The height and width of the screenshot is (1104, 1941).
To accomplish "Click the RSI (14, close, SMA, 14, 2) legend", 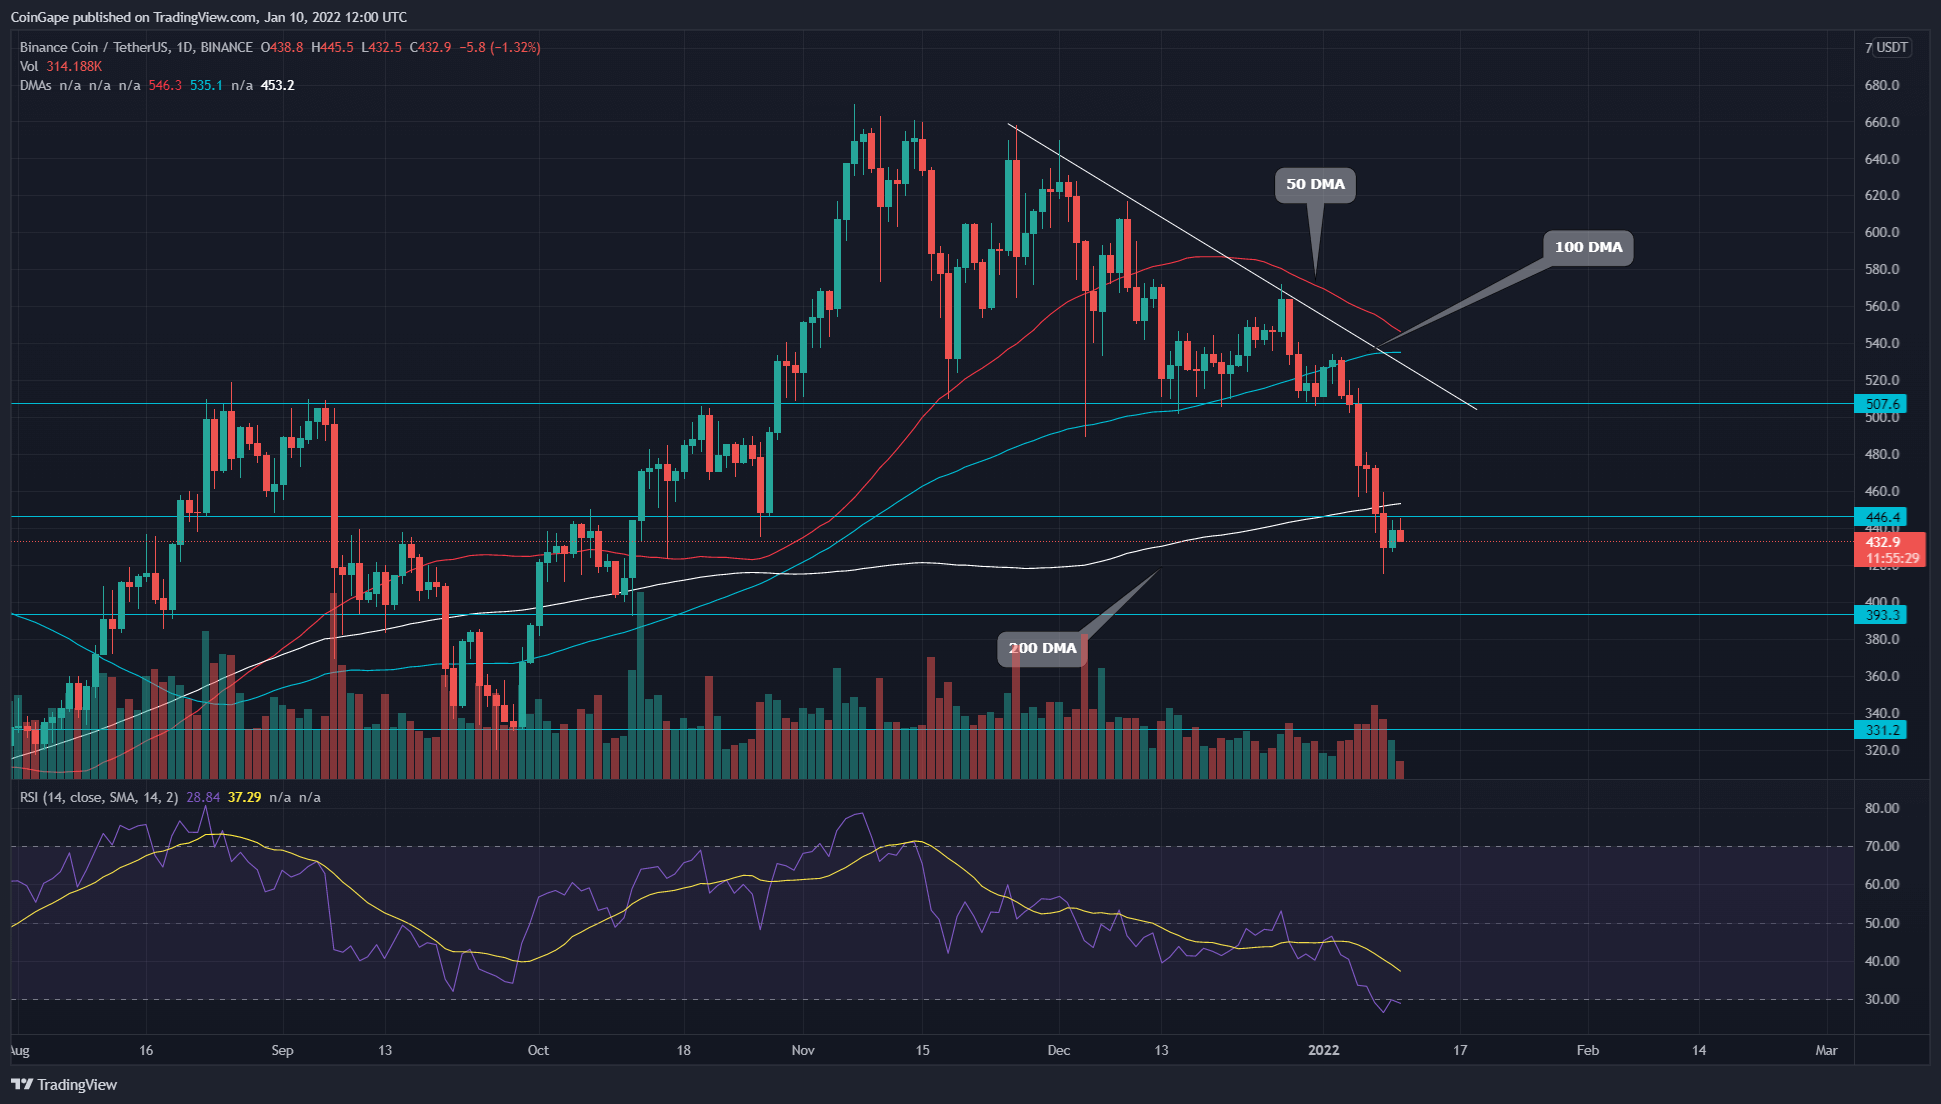I will point(99,797).
